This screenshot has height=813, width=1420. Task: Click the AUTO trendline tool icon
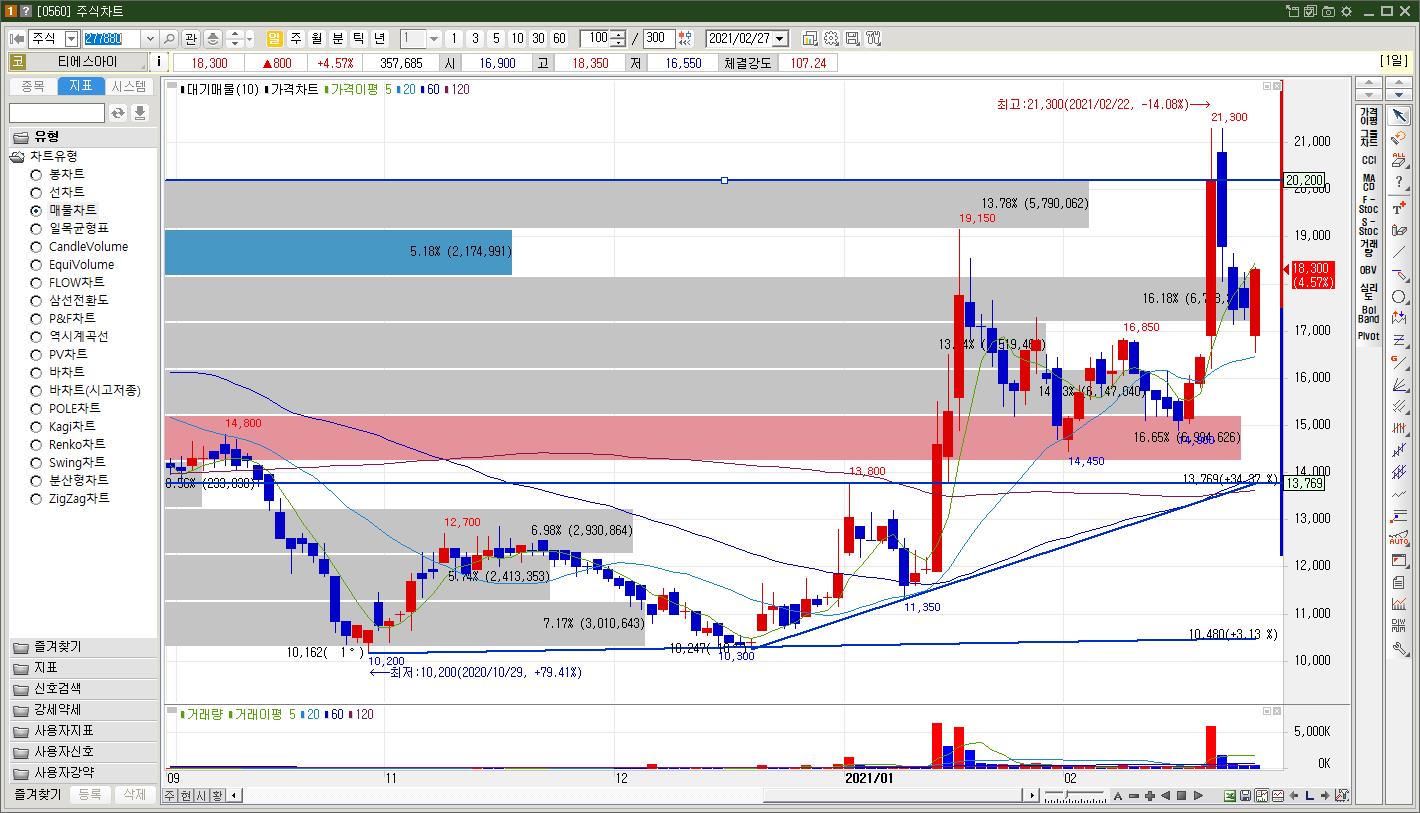point(1399,538)
